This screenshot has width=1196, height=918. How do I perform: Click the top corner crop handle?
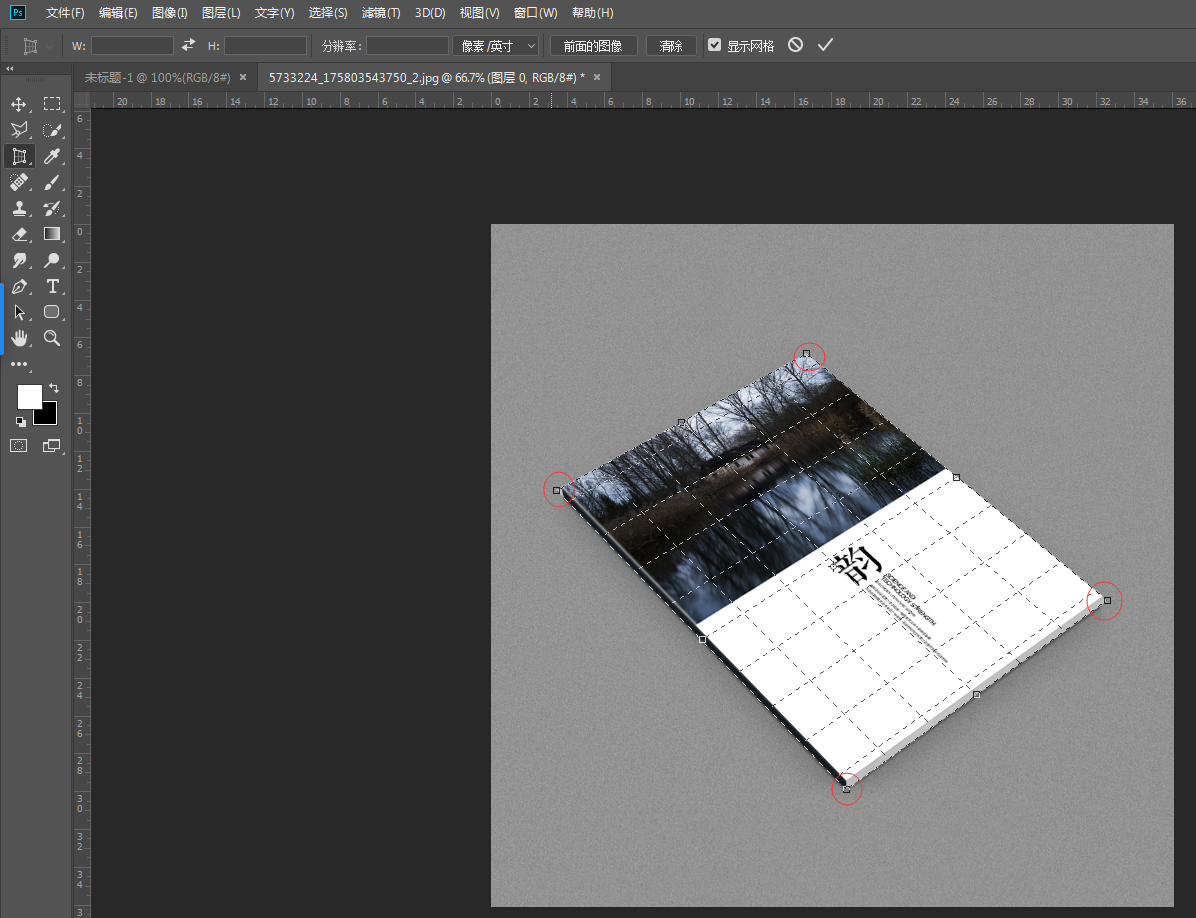click(x=806, y=354)
